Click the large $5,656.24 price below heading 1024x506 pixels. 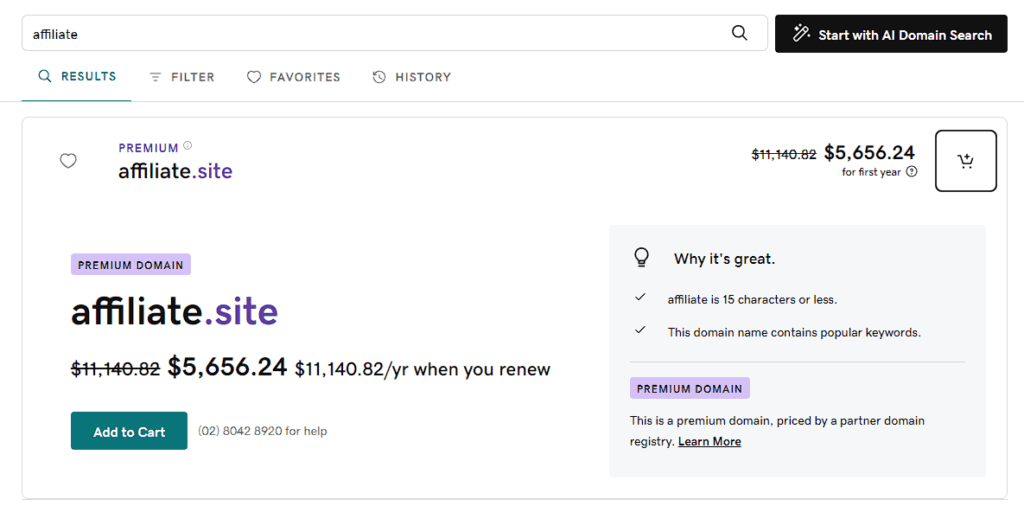[227, 367]
